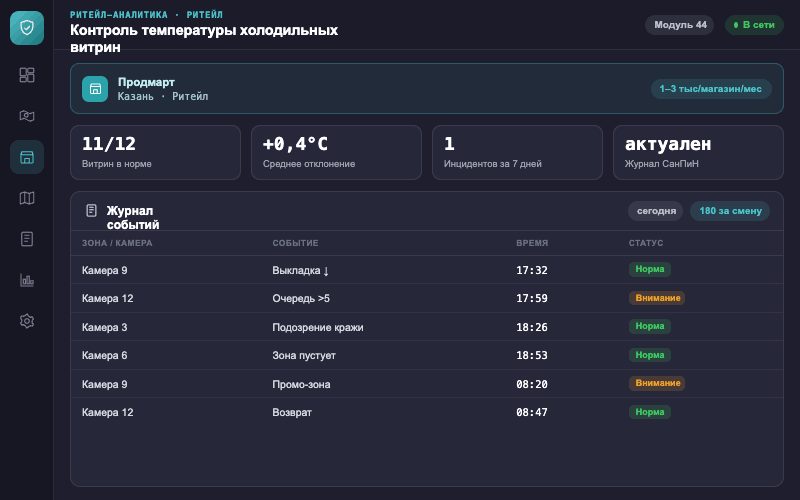Click the Подозрение кражи event
Screen dimensions: 800x500
point(317,327)
